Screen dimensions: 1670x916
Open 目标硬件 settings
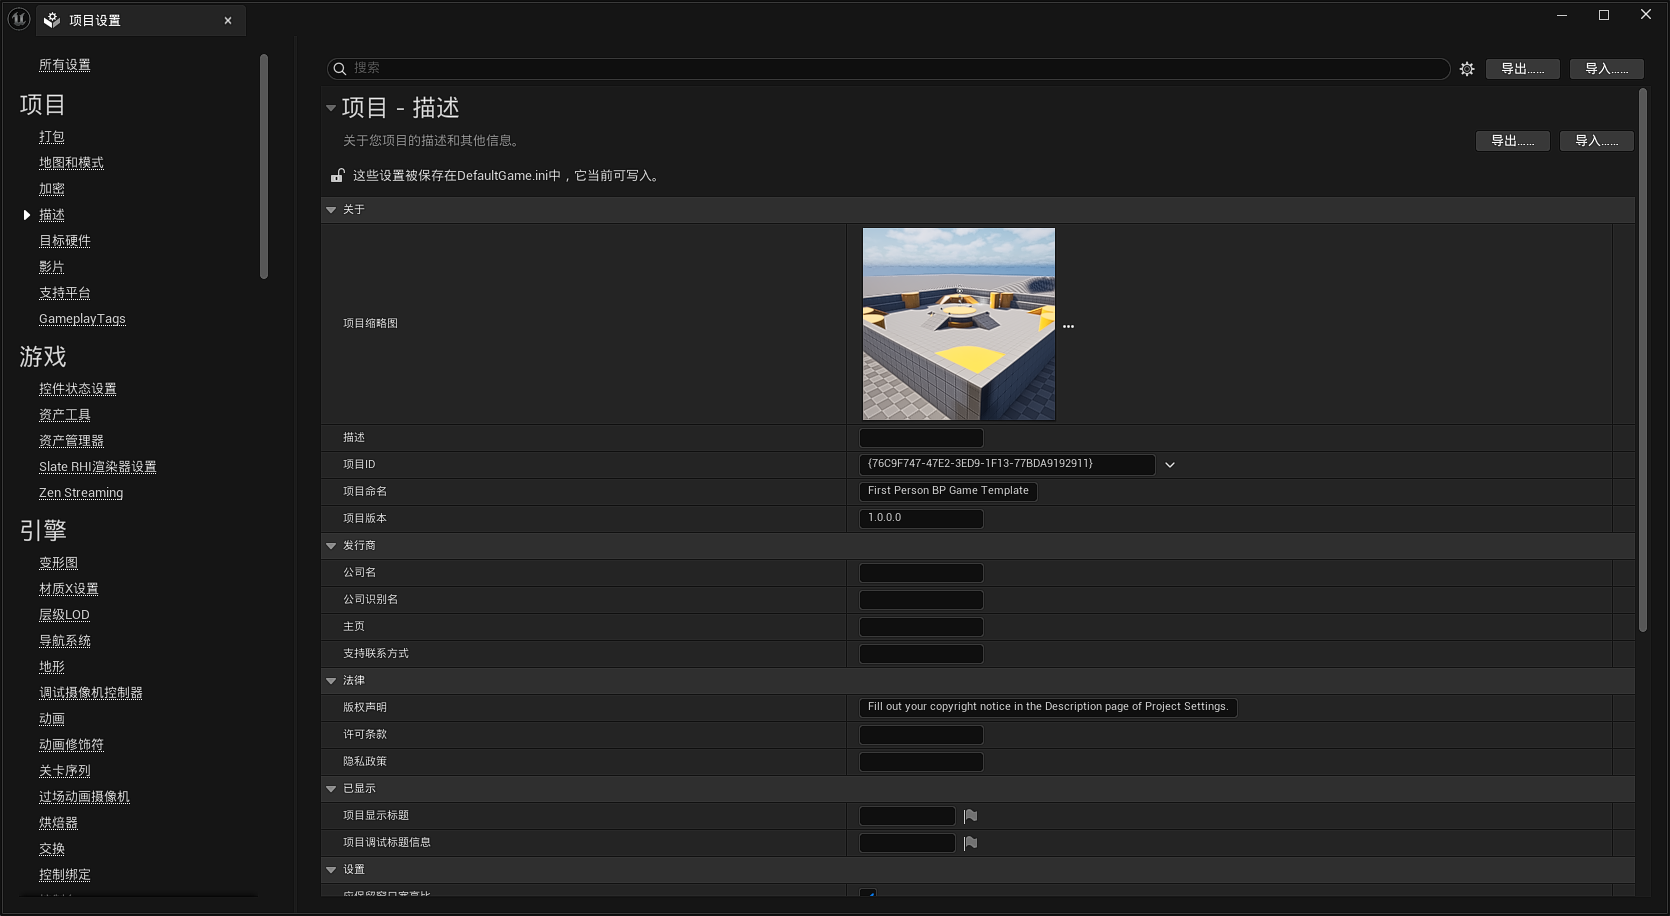tap(65, 241)
